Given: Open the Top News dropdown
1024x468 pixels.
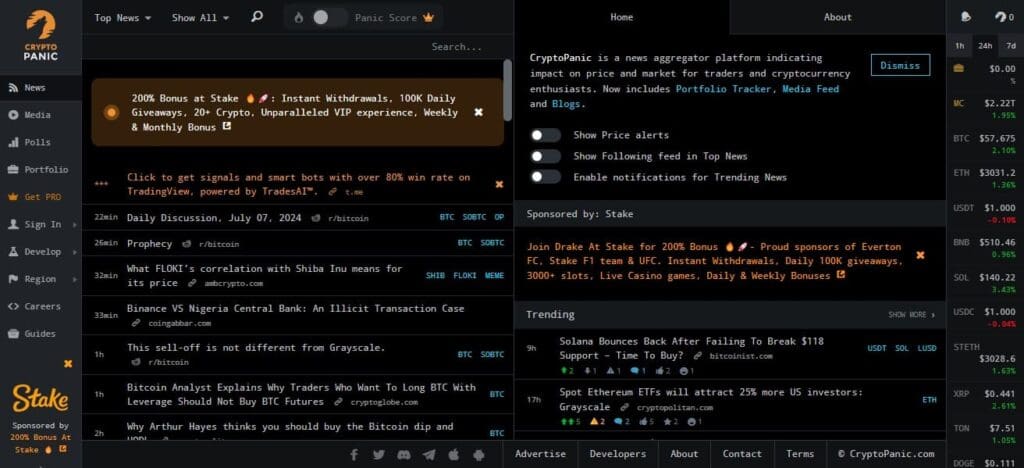Looking at the screenshot, I should coord(123,18).
